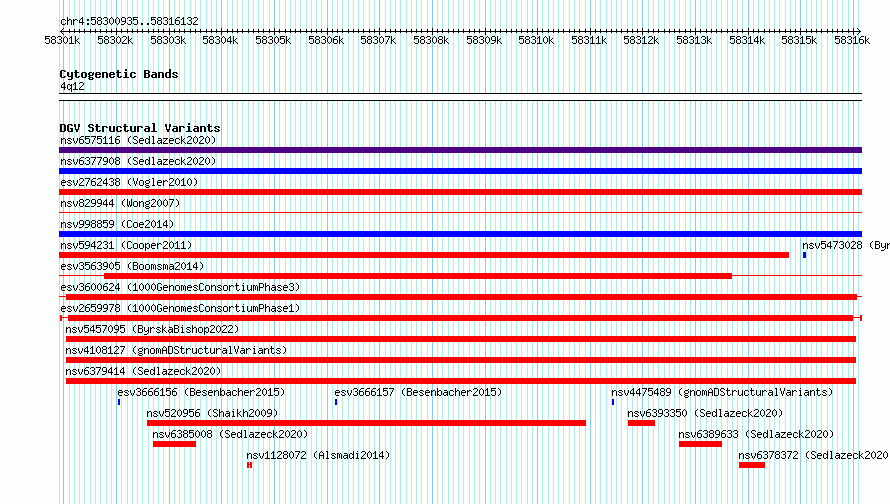
Task: Open esv3600624 (1000GenomesConsortiumPhase3) label
Action: pos(180,287)
